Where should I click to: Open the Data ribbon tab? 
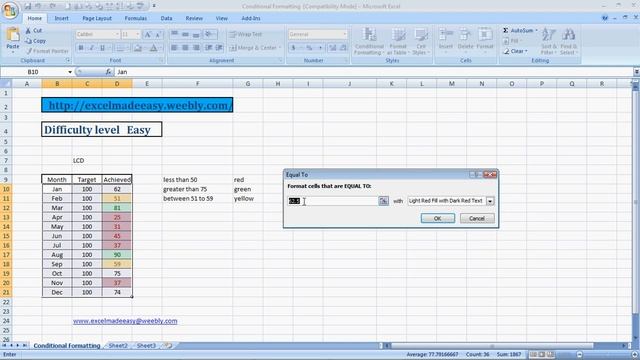(166, 18)
